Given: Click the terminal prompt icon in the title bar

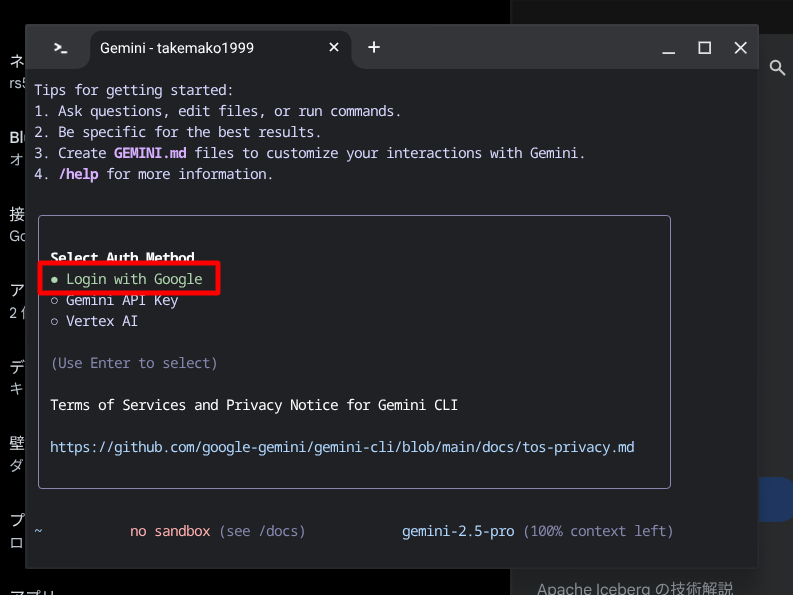Looking at the screenshot, I should 60,48.
